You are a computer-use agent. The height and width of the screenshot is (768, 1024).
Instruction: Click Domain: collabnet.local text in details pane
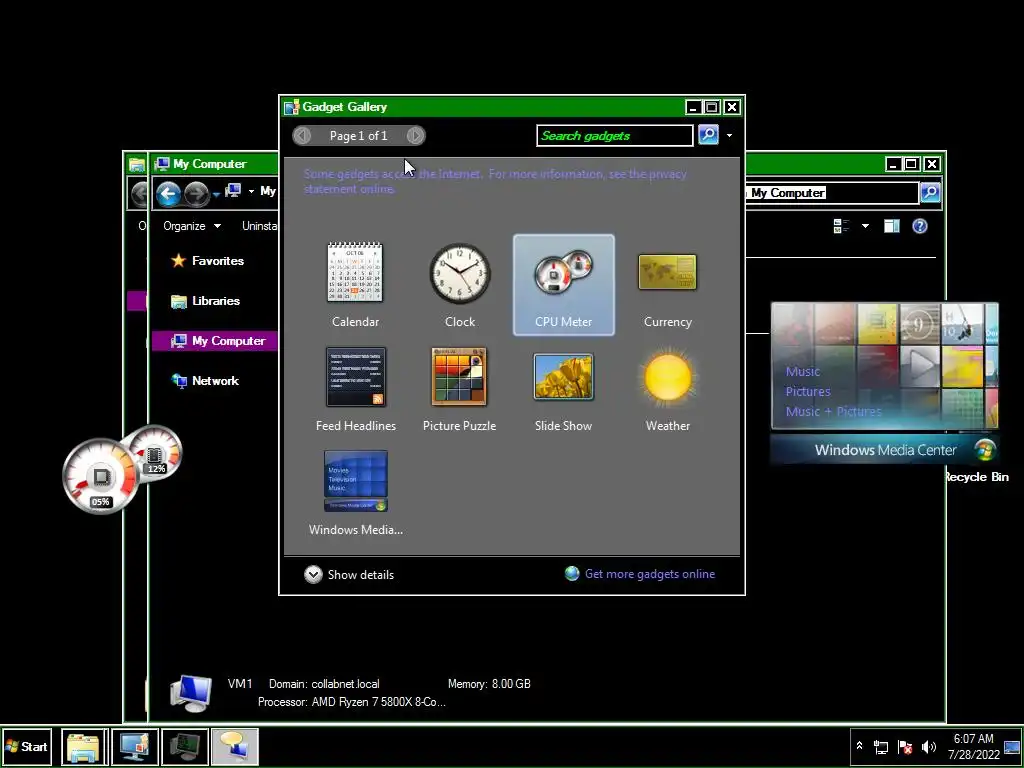(x=324, y=684)
